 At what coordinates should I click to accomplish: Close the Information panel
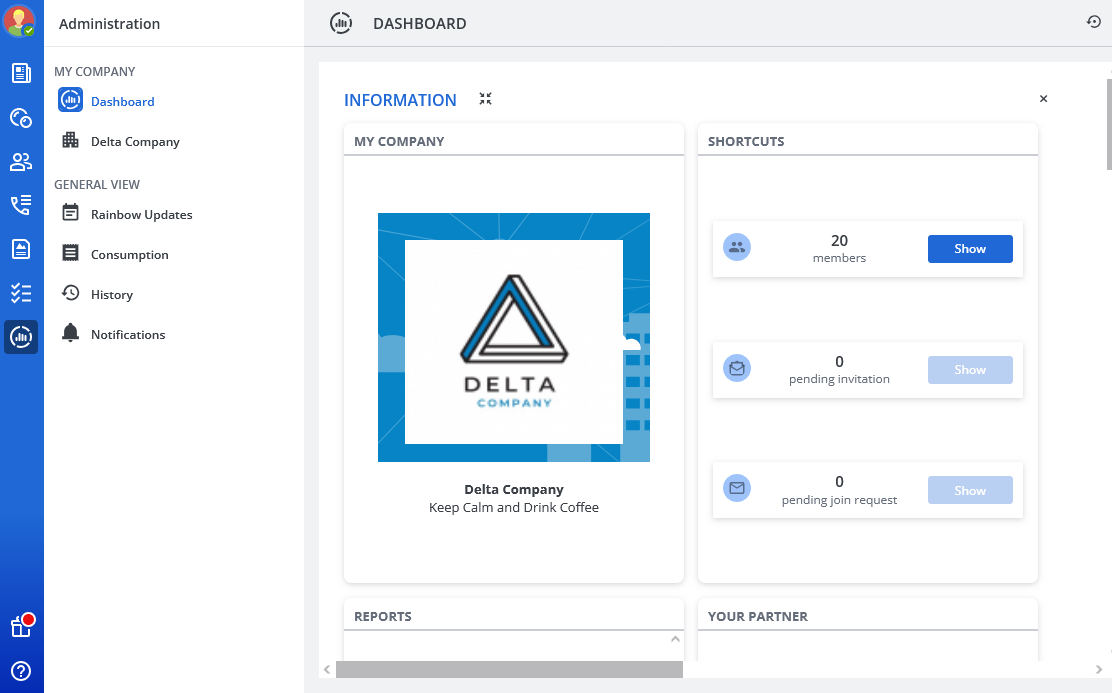coord(1043,99)
